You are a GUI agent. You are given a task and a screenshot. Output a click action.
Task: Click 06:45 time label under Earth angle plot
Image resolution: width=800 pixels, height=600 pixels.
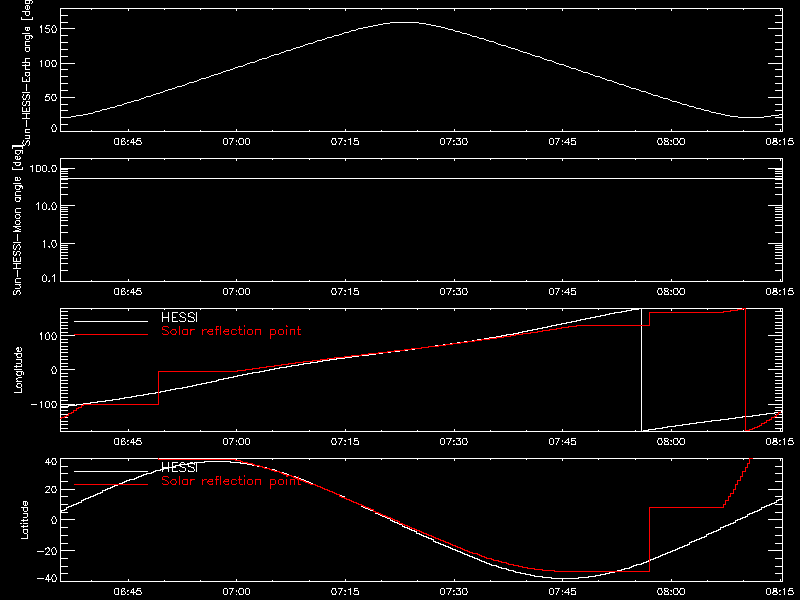coord(128,141)
